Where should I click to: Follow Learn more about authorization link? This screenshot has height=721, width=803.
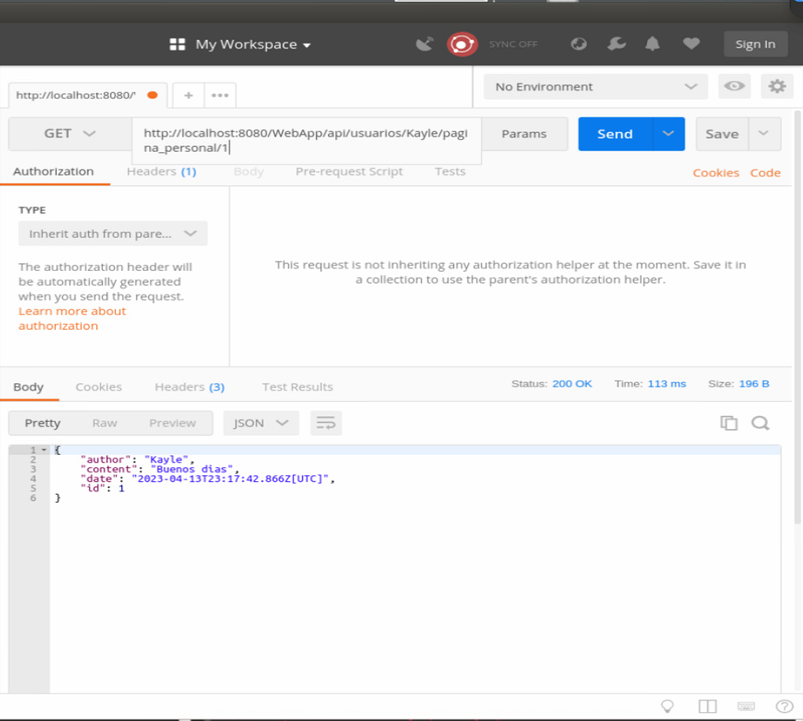pyautogui.click(x=72, y=319)
